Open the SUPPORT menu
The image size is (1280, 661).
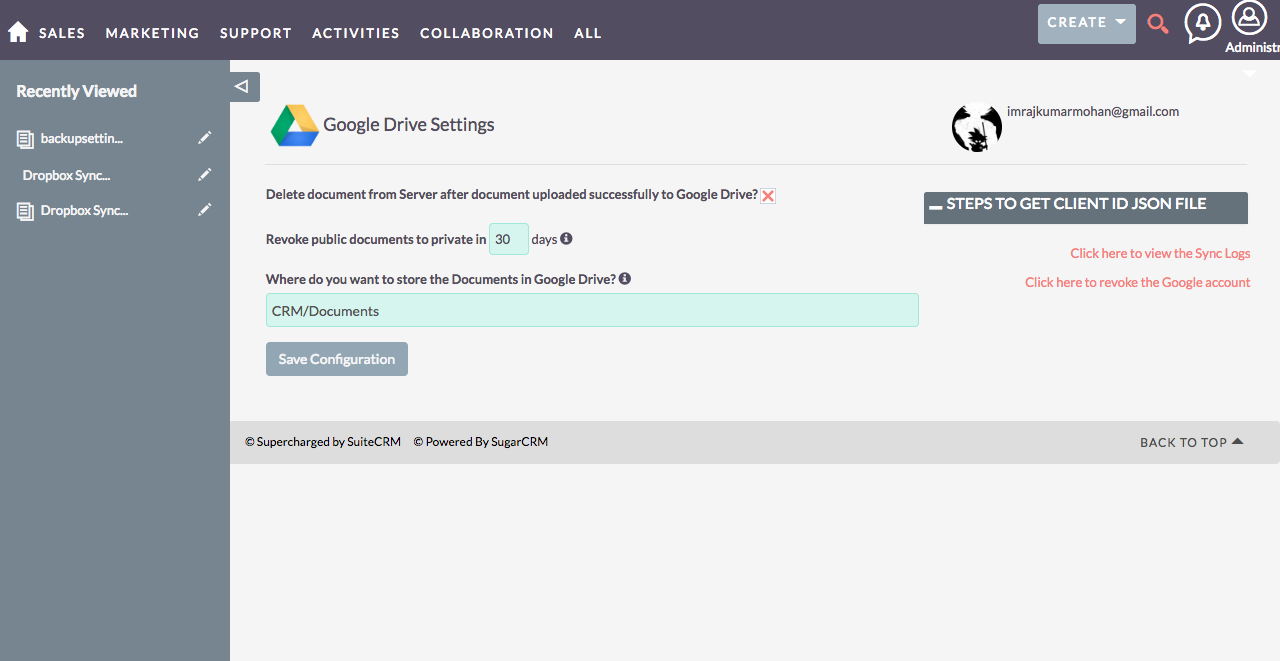(x=256, y=33)
